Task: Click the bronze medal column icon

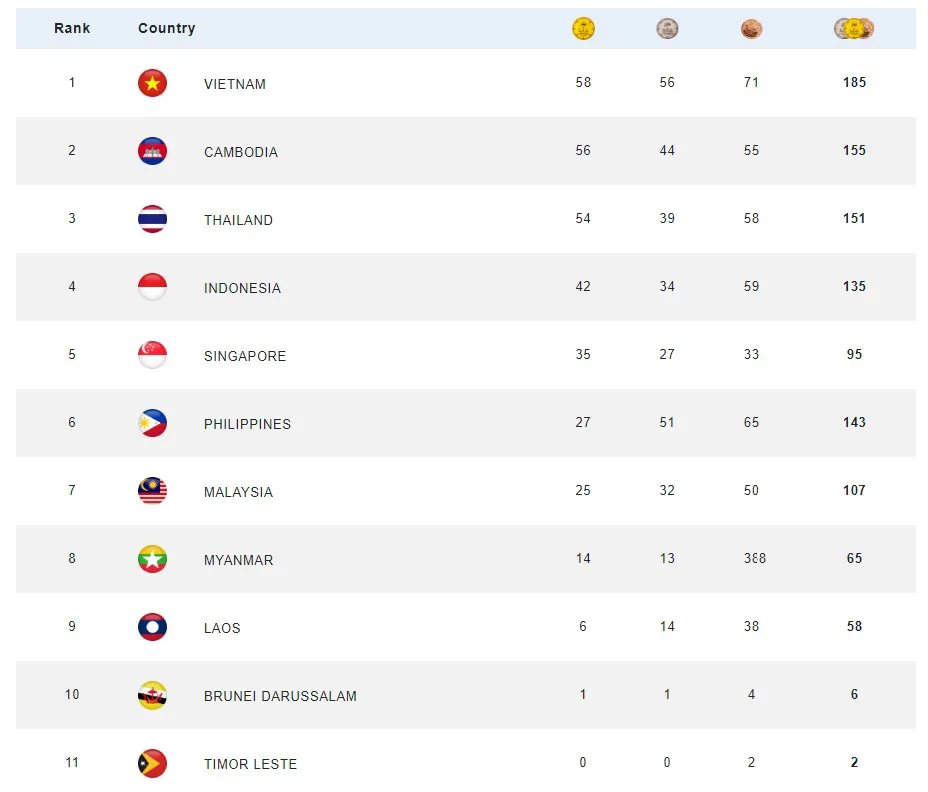Action: pos(751,28)
